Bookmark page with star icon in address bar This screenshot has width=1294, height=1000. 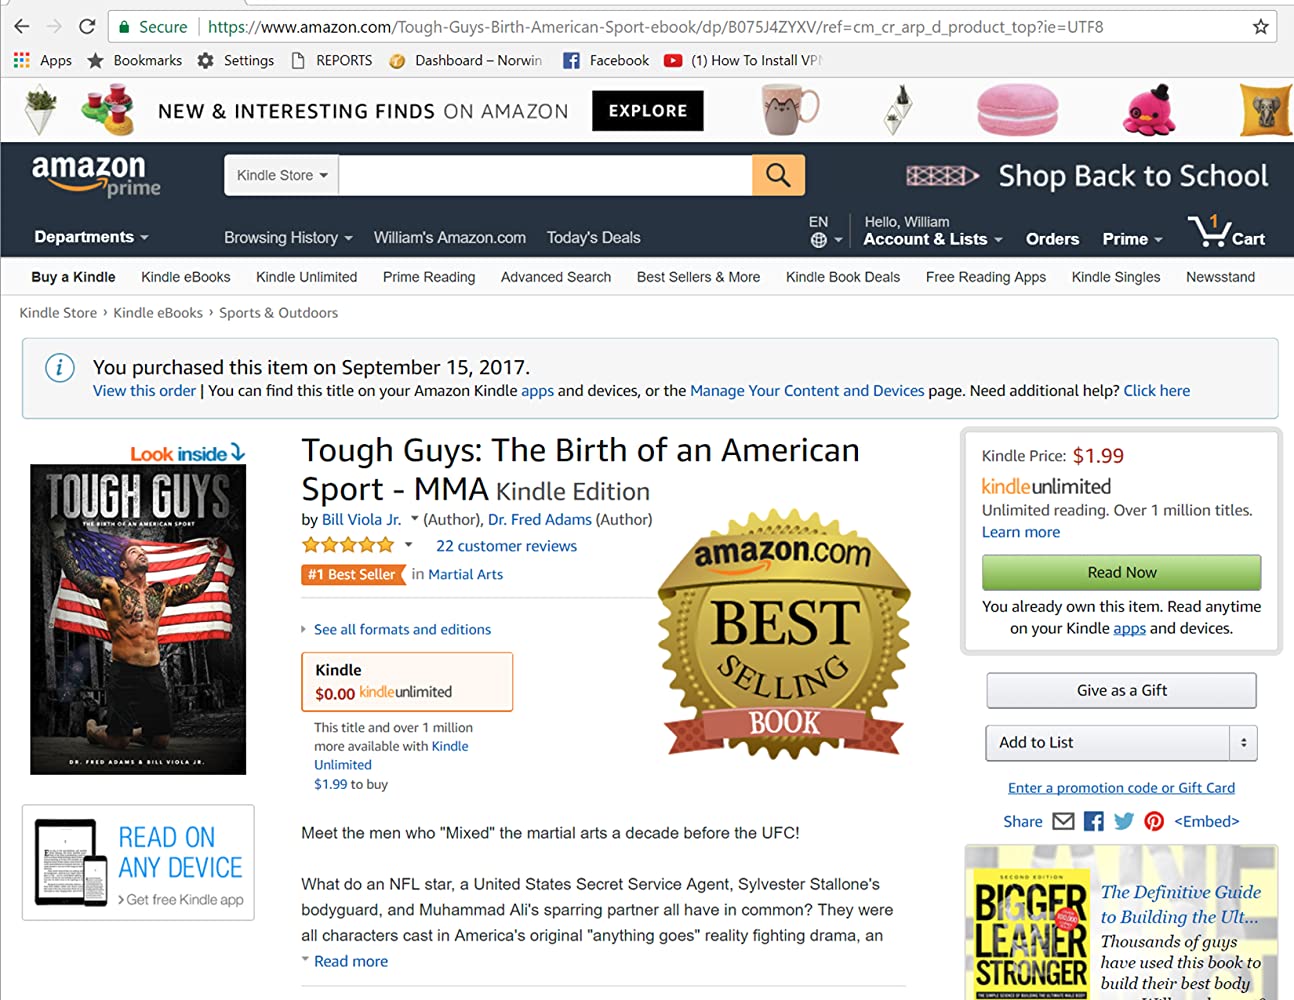pyautogui.click(x=1261, y=27)
